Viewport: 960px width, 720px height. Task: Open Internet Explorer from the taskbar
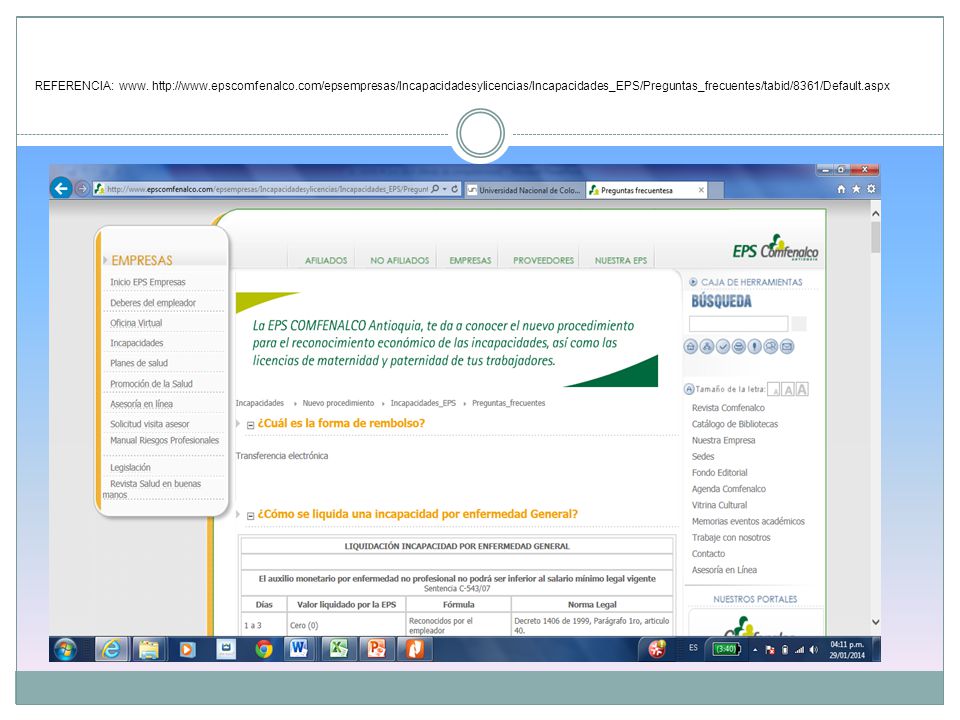coord(111,649)
